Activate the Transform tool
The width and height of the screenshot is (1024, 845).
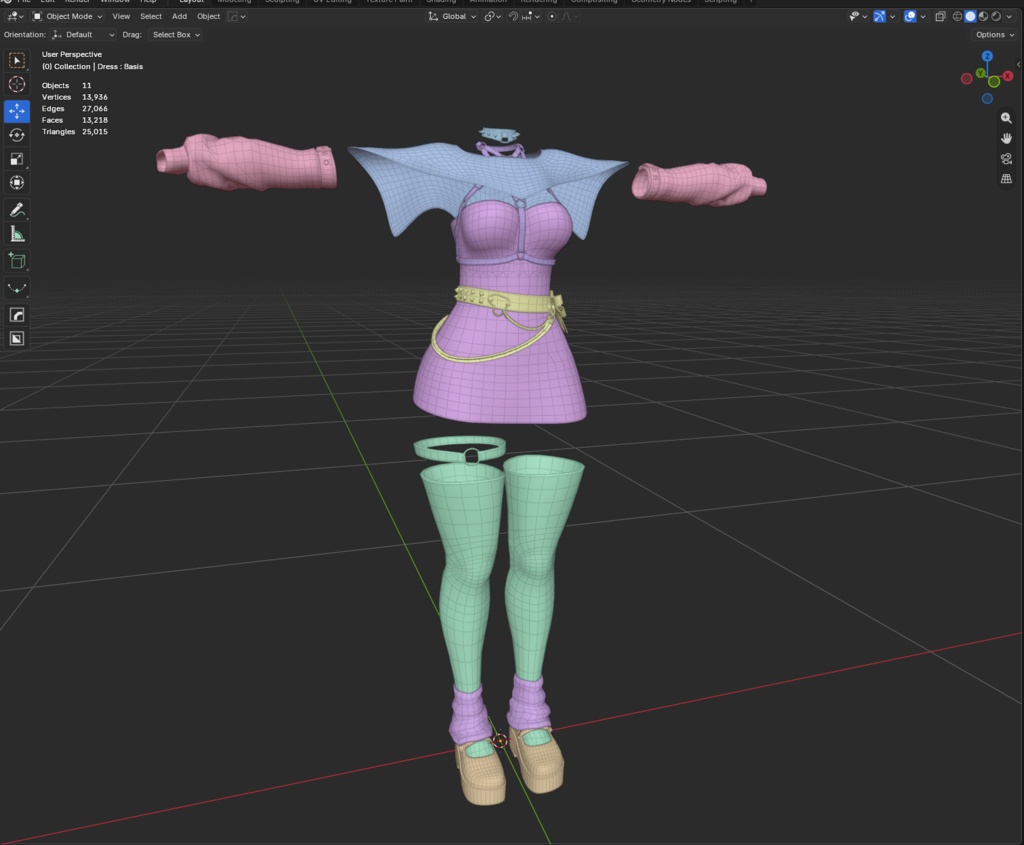point(17,183)
